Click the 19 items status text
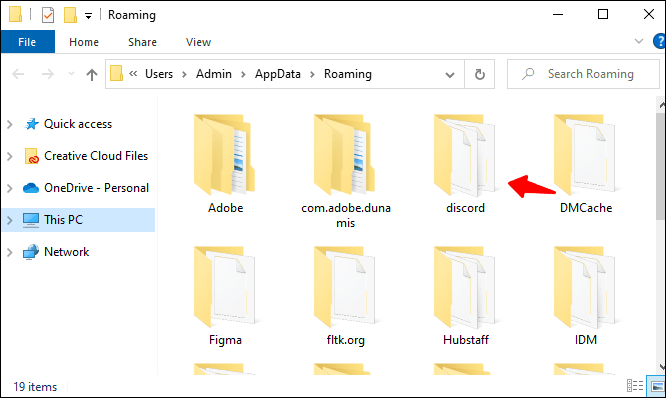Screen dimensions: 666x398 pos(35,387)
